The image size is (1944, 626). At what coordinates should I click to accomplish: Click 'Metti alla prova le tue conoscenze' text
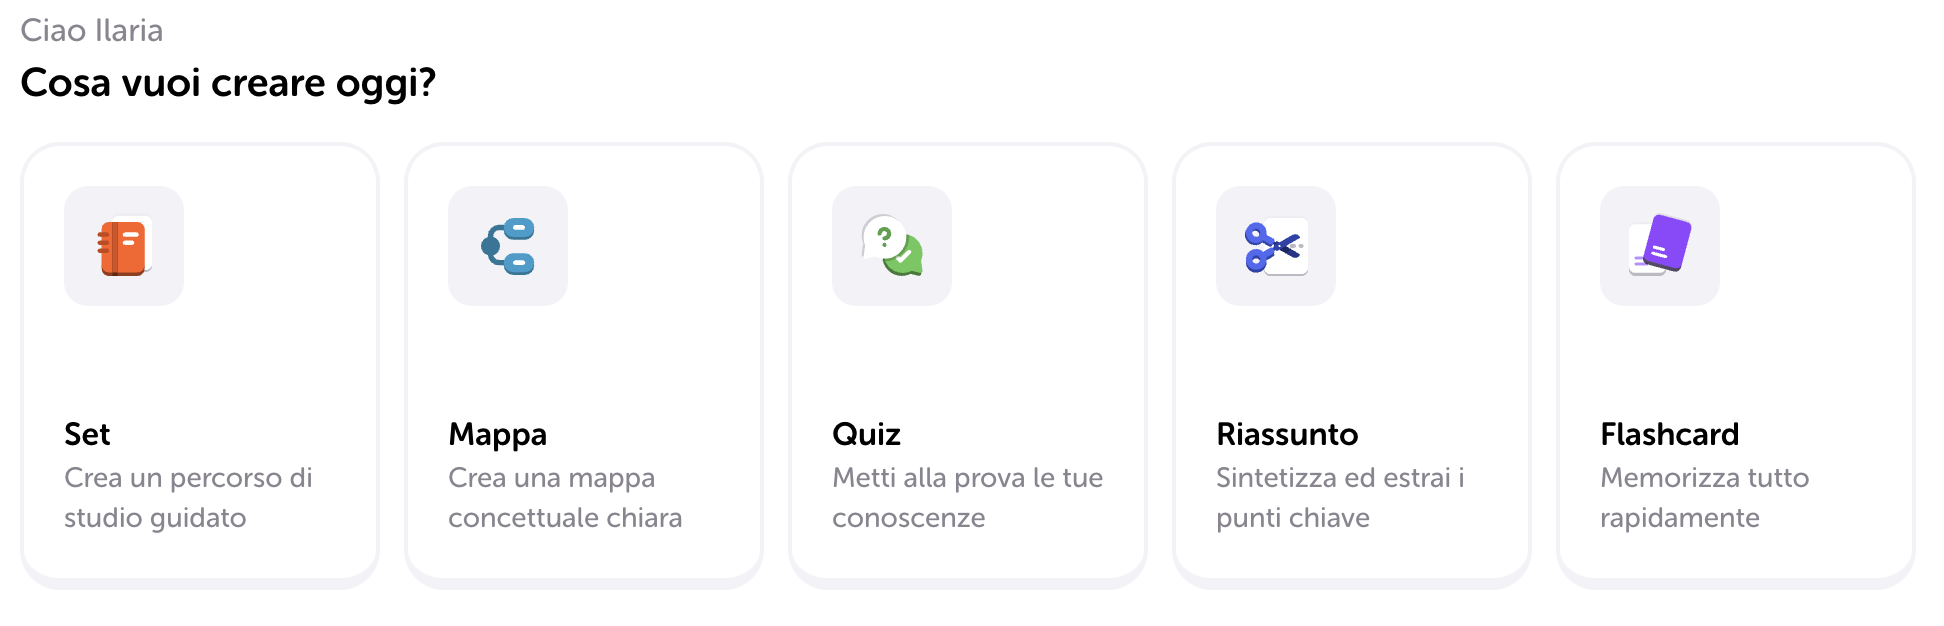967,497
